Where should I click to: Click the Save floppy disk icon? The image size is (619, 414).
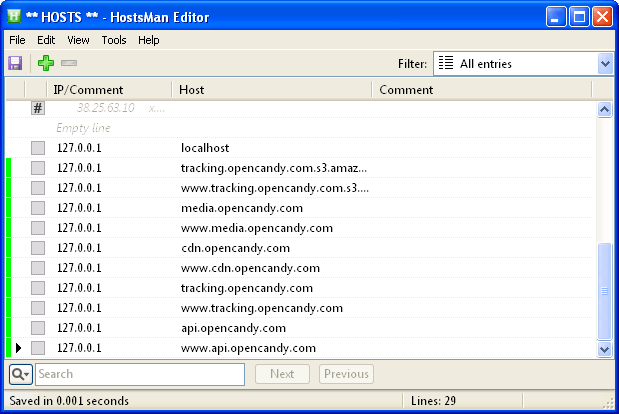15,63
